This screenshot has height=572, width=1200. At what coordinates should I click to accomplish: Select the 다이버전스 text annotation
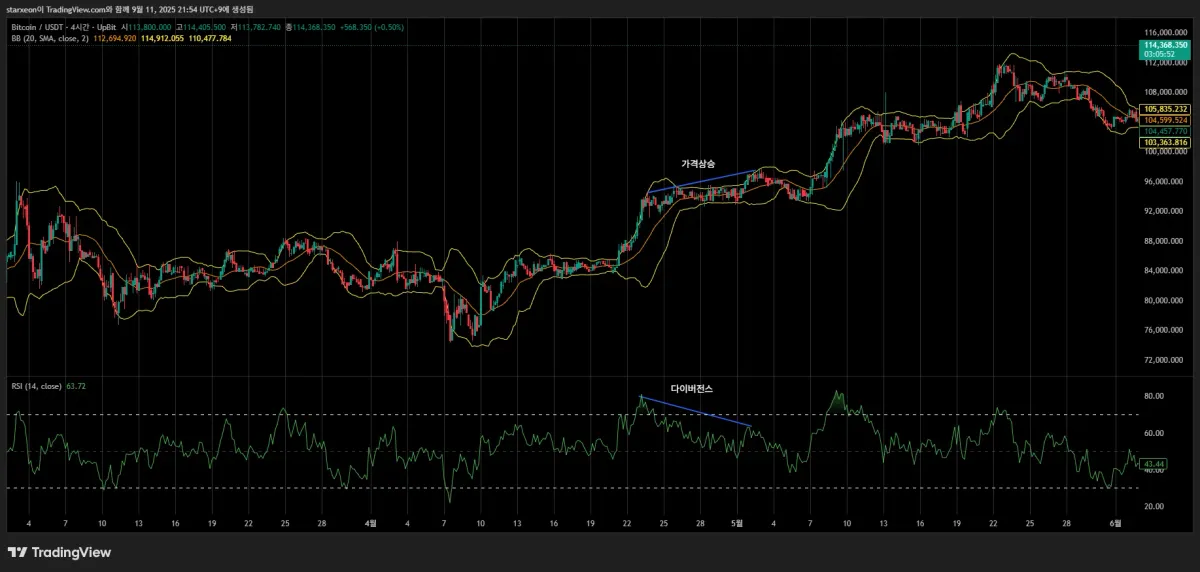coord(691,388)
